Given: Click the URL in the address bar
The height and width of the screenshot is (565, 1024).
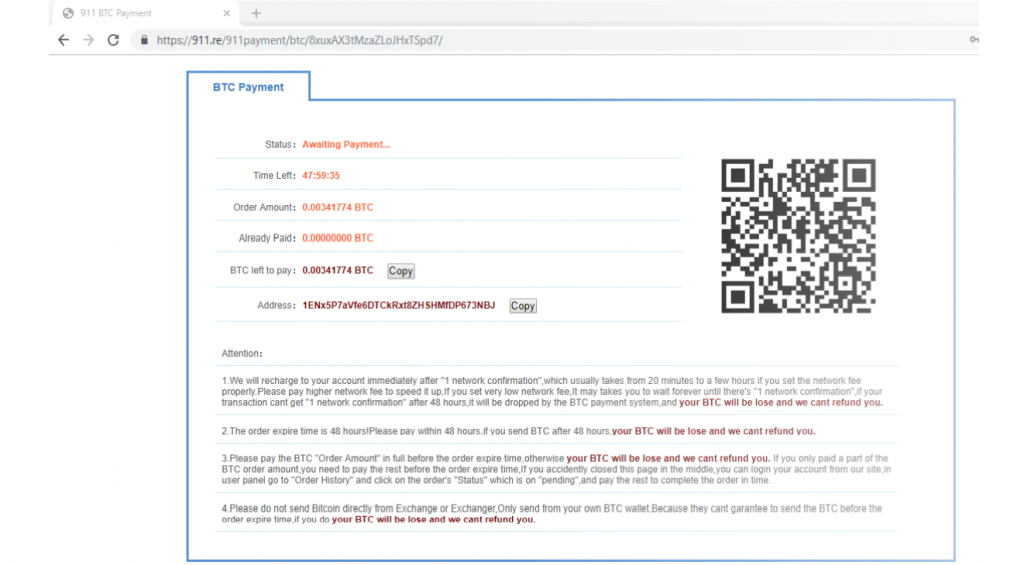Looking at the screenshot, I should [299, 40].
